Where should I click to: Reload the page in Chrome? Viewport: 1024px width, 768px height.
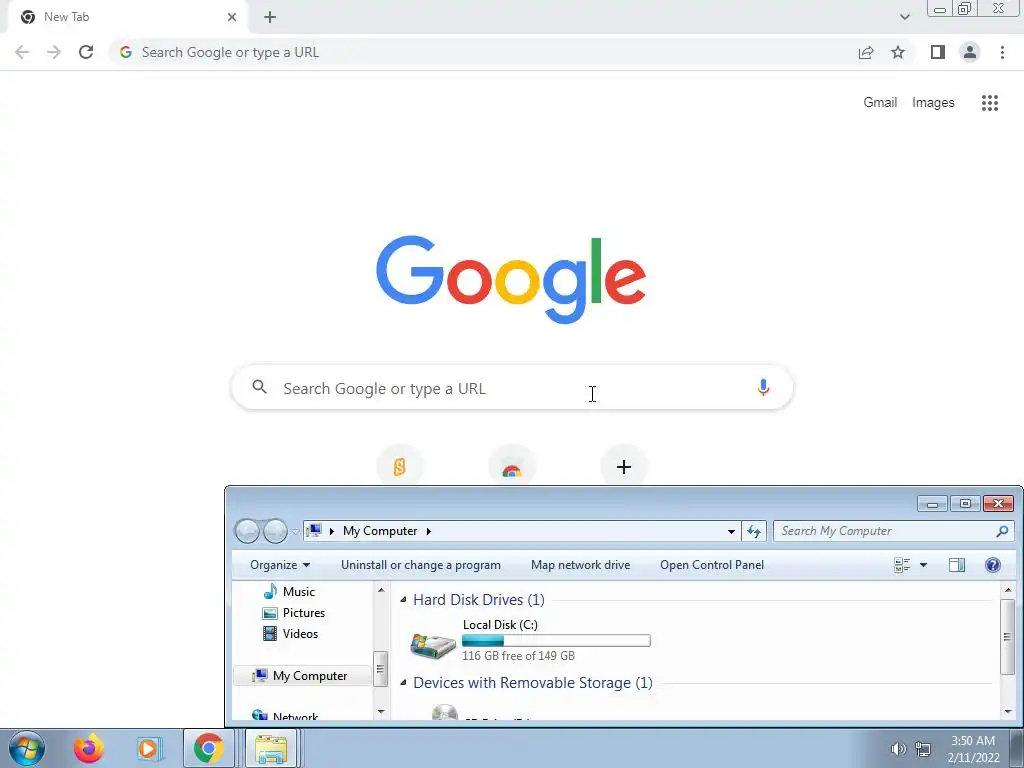[86, 52]
